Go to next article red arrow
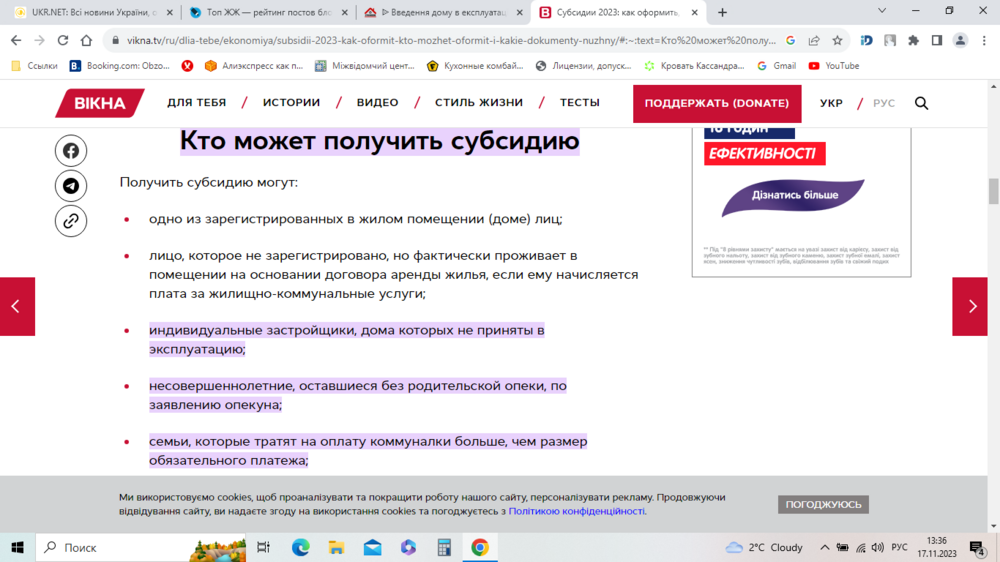1000x562 pixels. click(969, 306)
